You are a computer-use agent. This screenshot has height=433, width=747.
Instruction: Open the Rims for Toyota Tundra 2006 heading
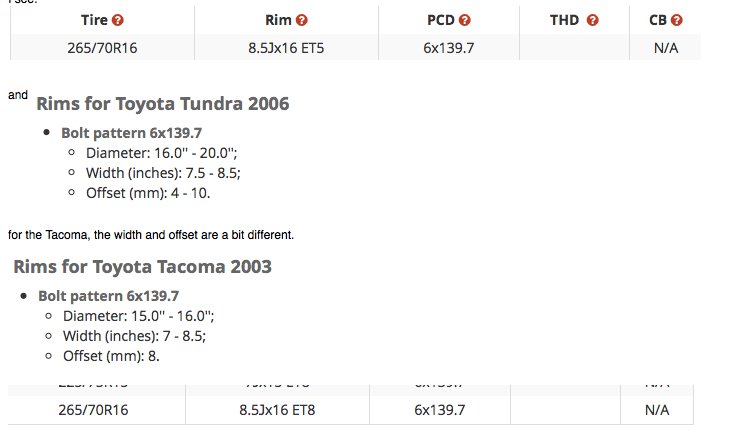pyautogui.click(x=162, y=104)
